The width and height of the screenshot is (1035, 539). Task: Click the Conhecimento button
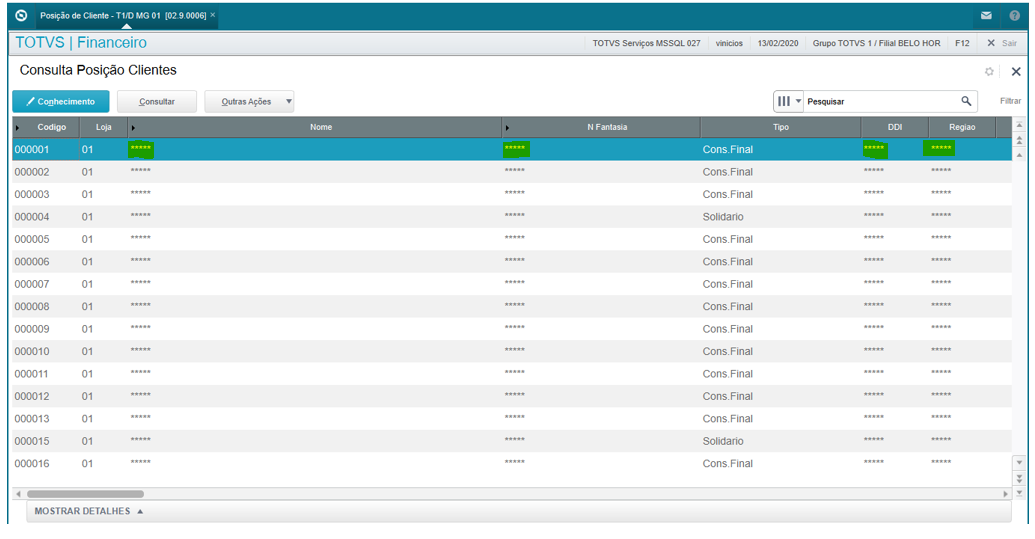point(61,102)
